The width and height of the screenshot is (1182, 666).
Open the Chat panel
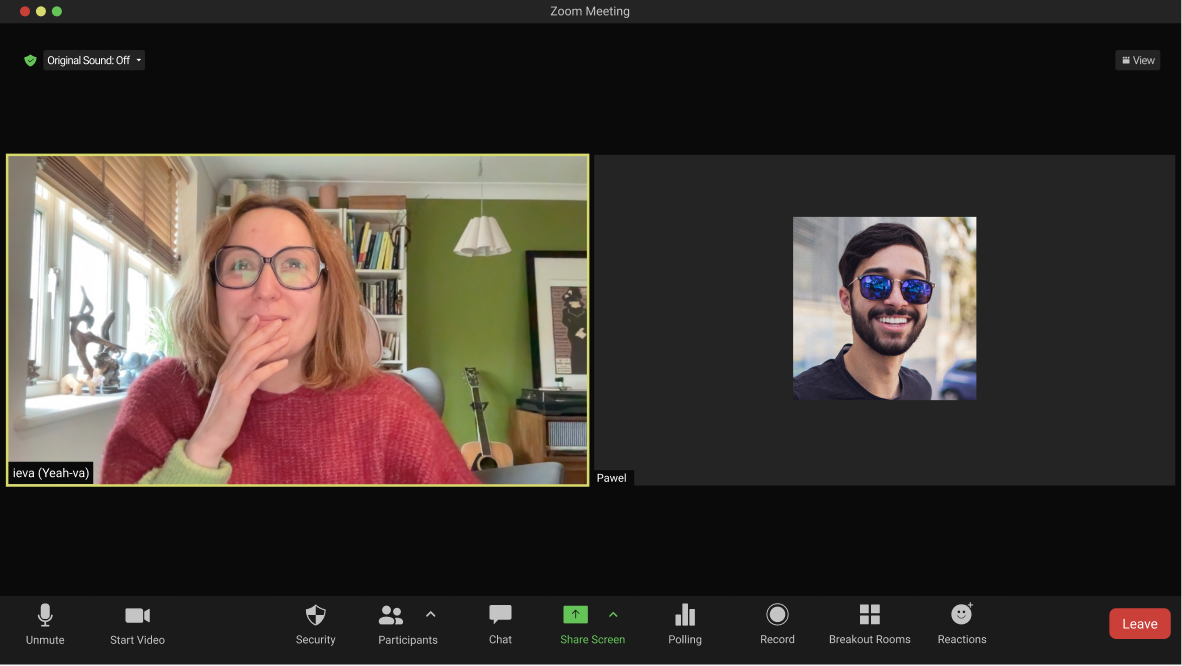500,625
